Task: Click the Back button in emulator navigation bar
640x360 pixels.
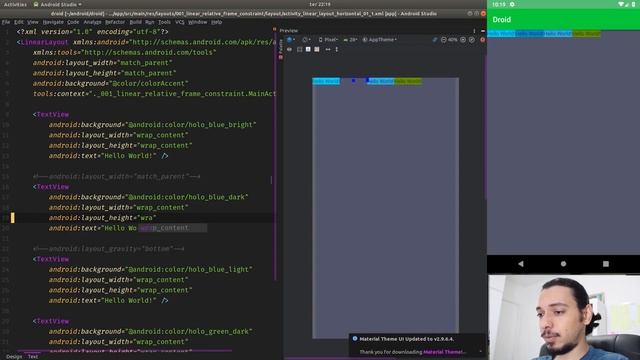Action: coord(521,264)
